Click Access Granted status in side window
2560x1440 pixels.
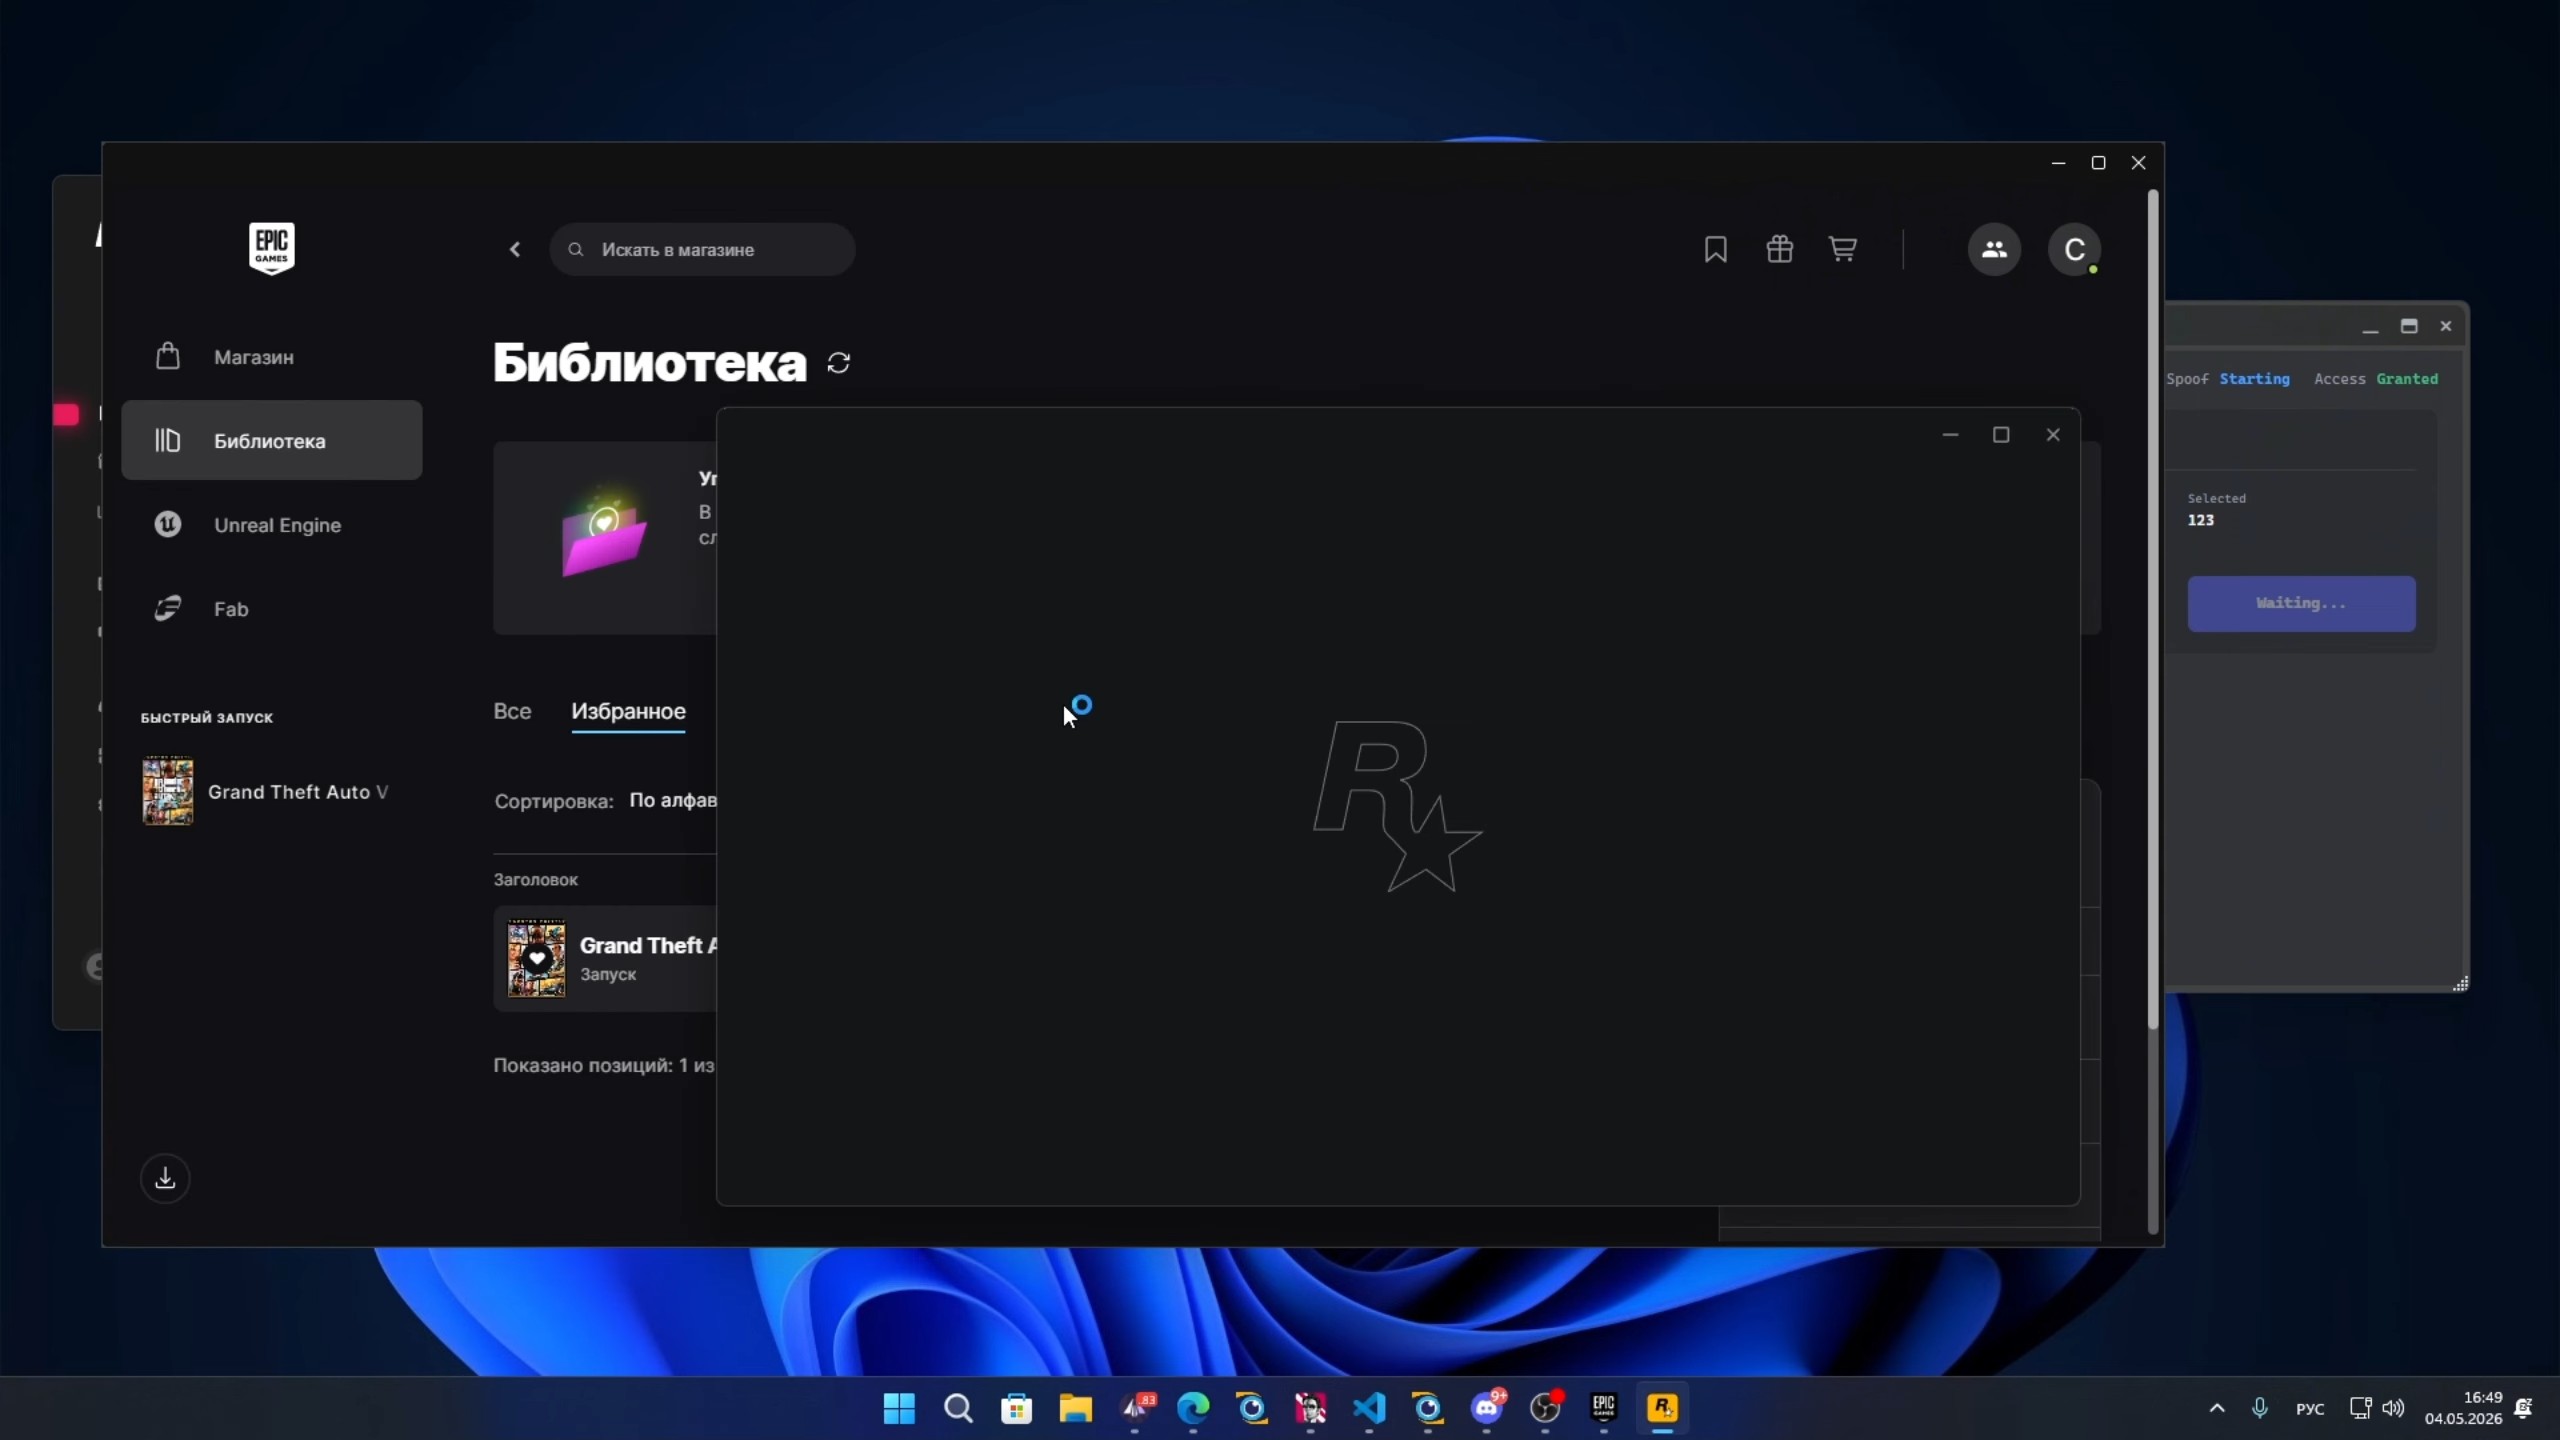click(2376, 379)
